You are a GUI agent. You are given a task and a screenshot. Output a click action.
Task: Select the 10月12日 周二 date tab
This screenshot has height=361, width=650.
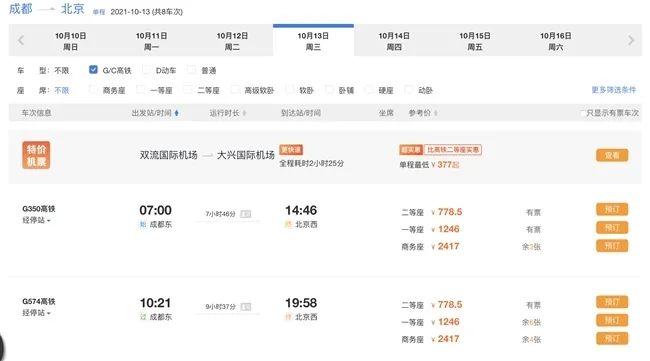click(x=232, y=41)
